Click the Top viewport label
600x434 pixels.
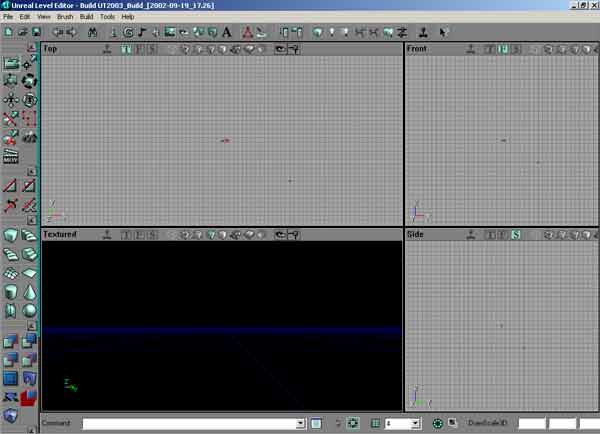(x=50, y=49)
